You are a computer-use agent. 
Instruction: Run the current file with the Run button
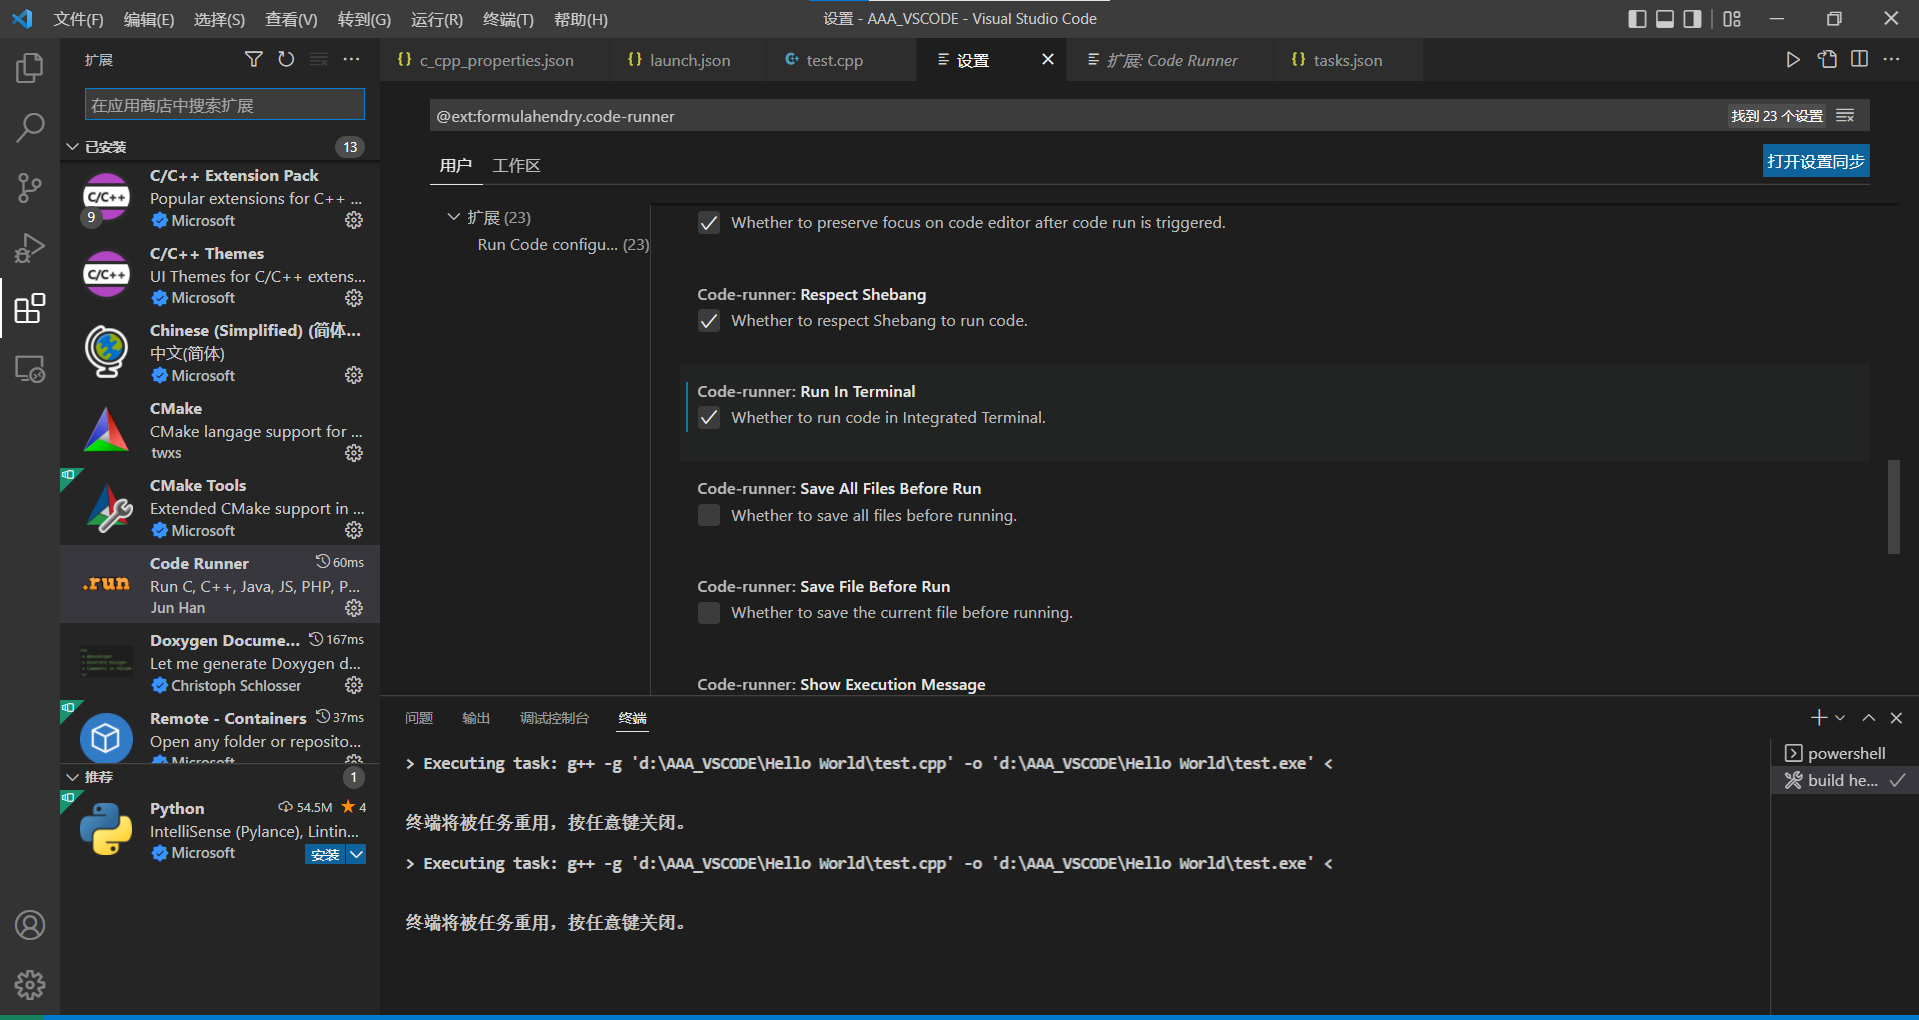click(x=1793, y=59)
